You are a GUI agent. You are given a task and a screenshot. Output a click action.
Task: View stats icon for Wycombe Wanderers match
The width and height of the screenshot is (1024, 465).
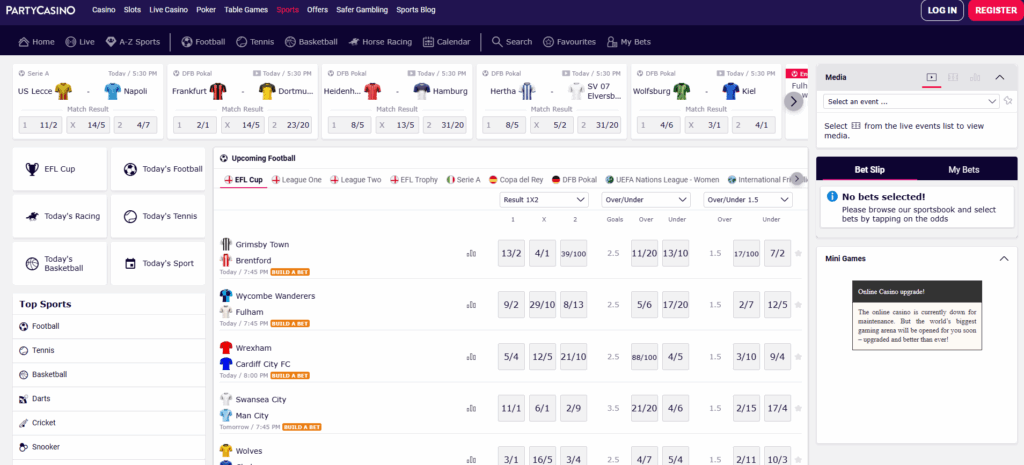coord(471,305)
